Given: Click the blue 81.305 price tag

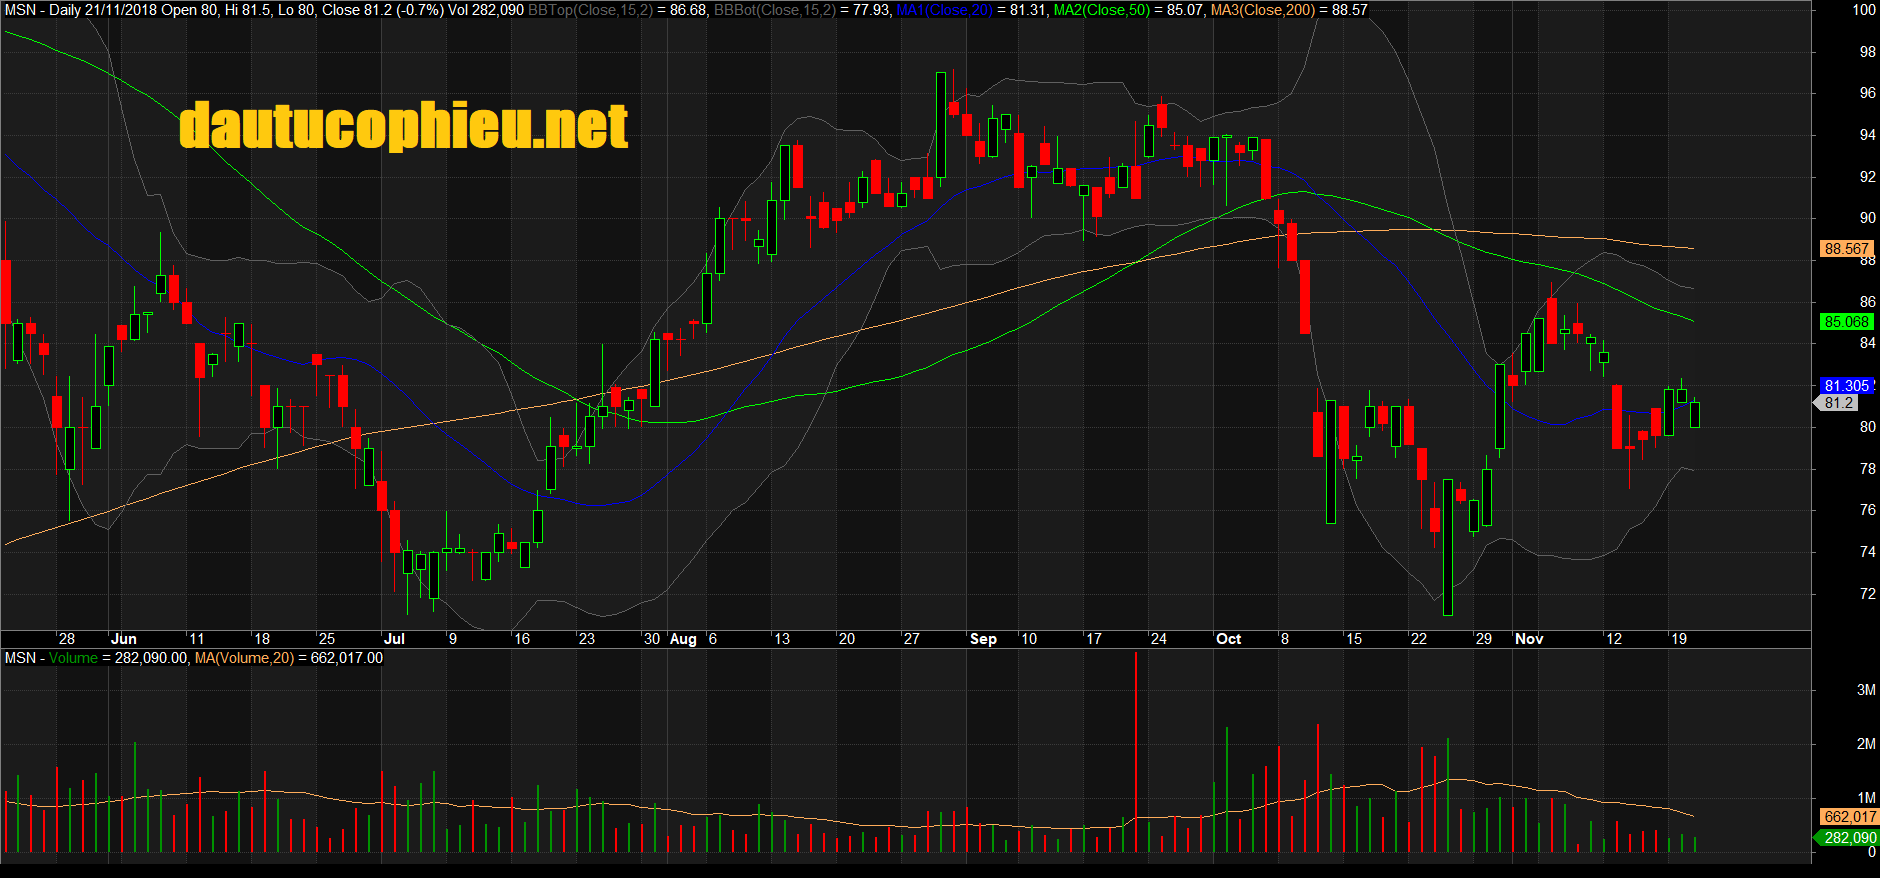Looking at the screenshot, I should click(x=1846, y=386).
